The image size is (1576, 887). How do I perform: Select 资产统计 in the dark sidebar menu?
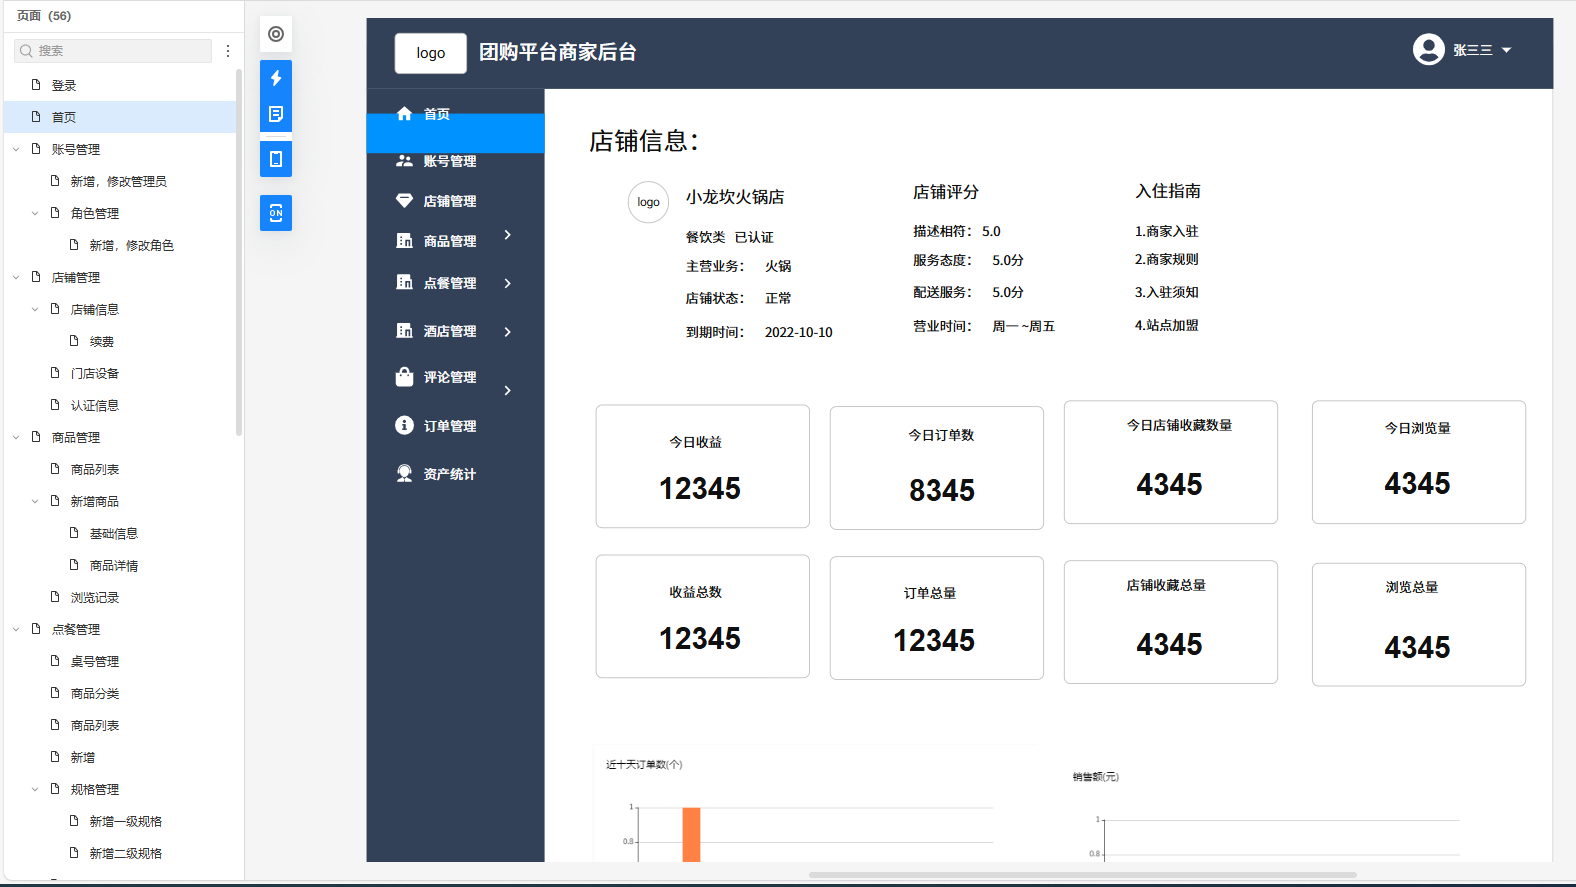(449, 474)
